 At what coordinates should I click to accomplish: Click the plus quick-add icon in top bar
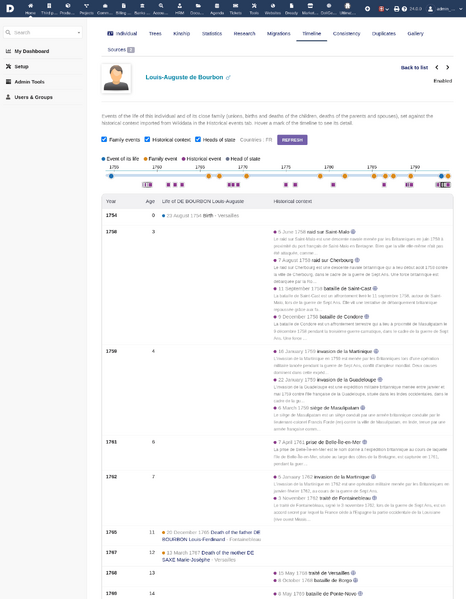click(x=367, y=8)
